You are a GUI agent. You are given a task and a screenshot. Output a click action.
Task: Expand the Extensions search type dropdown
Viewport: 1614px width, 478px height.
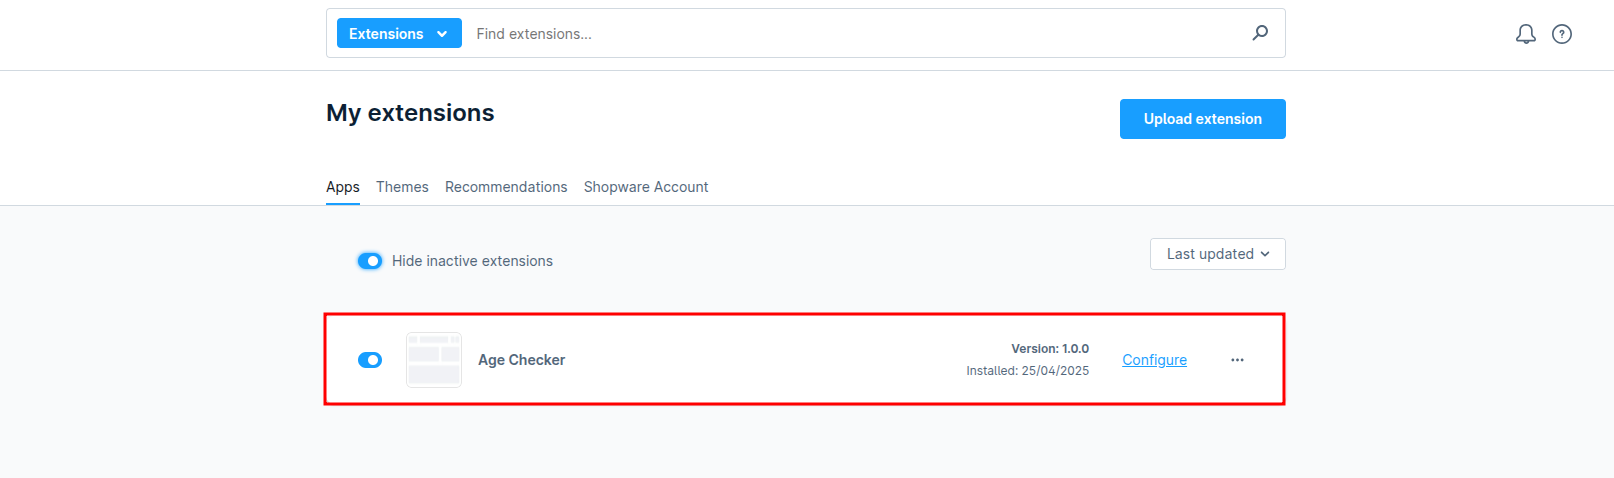[x=399, y=34]
